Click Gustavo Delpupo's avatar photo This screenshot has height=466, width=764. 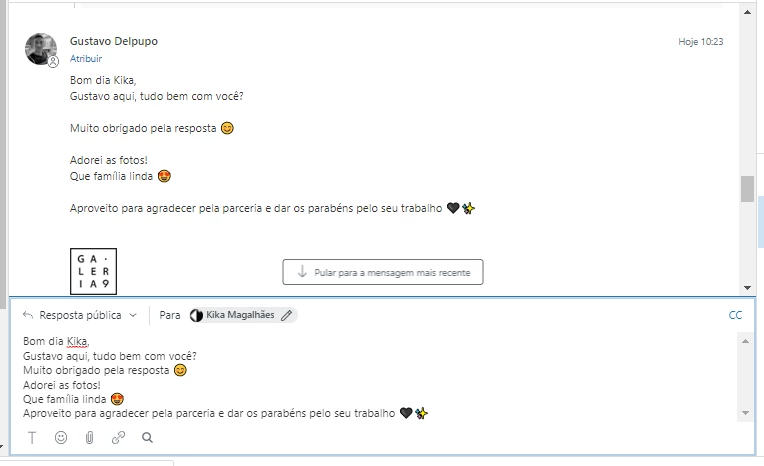point(41,49)
